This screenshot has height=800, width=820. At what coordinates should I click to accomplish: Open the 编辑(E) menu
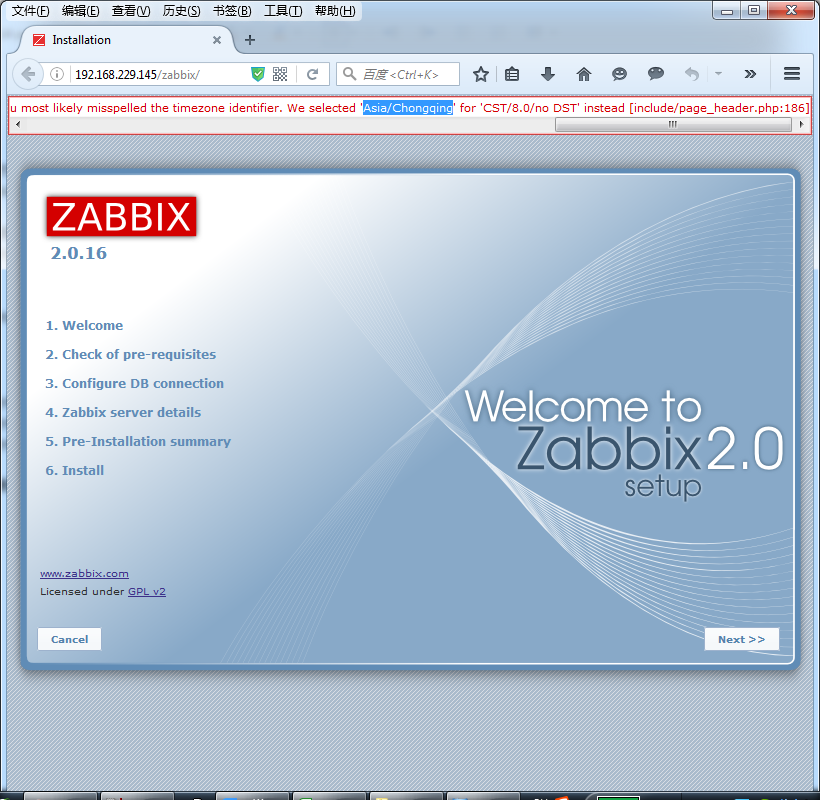pos(80,10)
